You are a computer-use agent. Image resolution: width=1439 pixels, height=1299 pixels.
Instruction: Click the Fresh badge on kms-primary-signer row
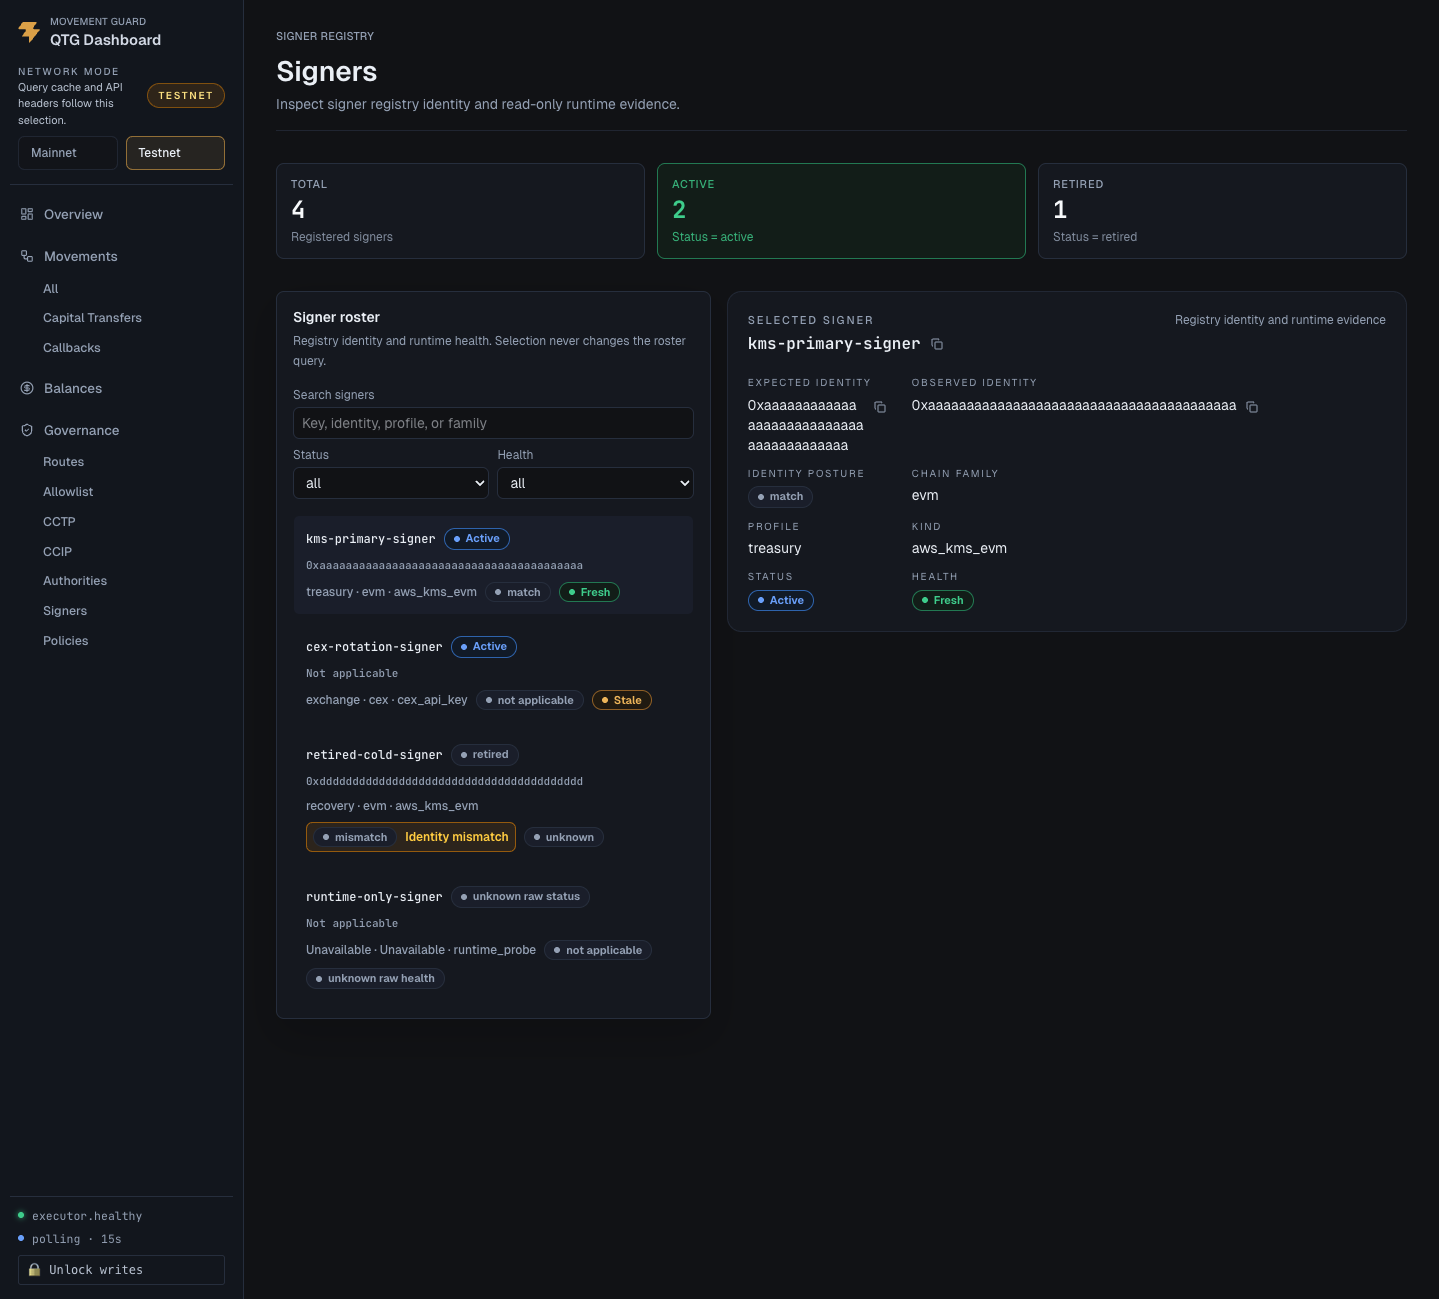(589, 592)
